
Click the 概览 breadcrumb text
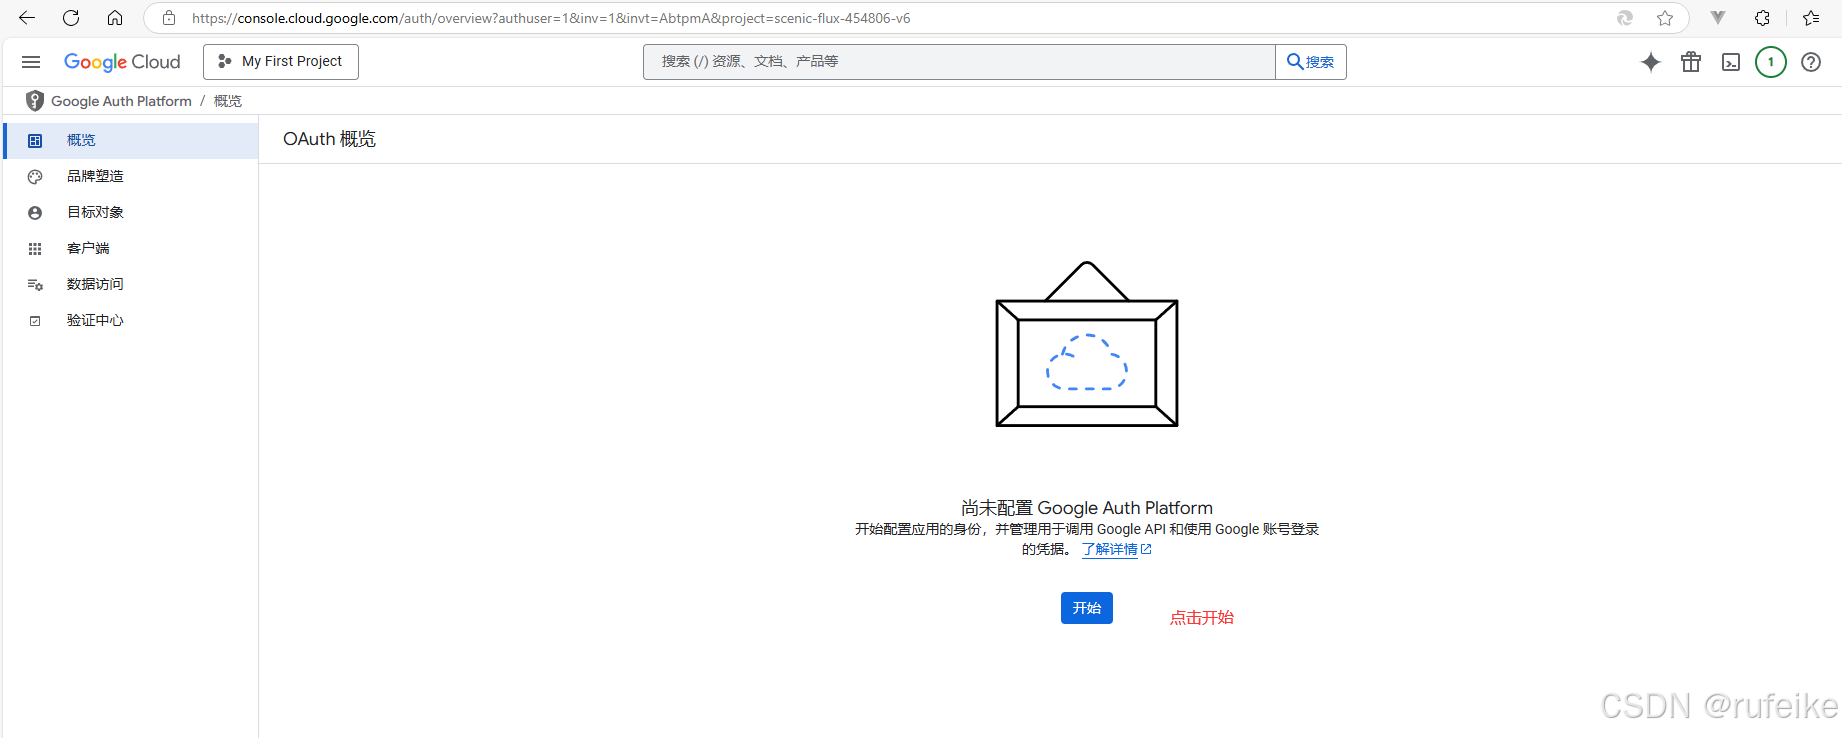pyautogui.click(x=228, y=101)
